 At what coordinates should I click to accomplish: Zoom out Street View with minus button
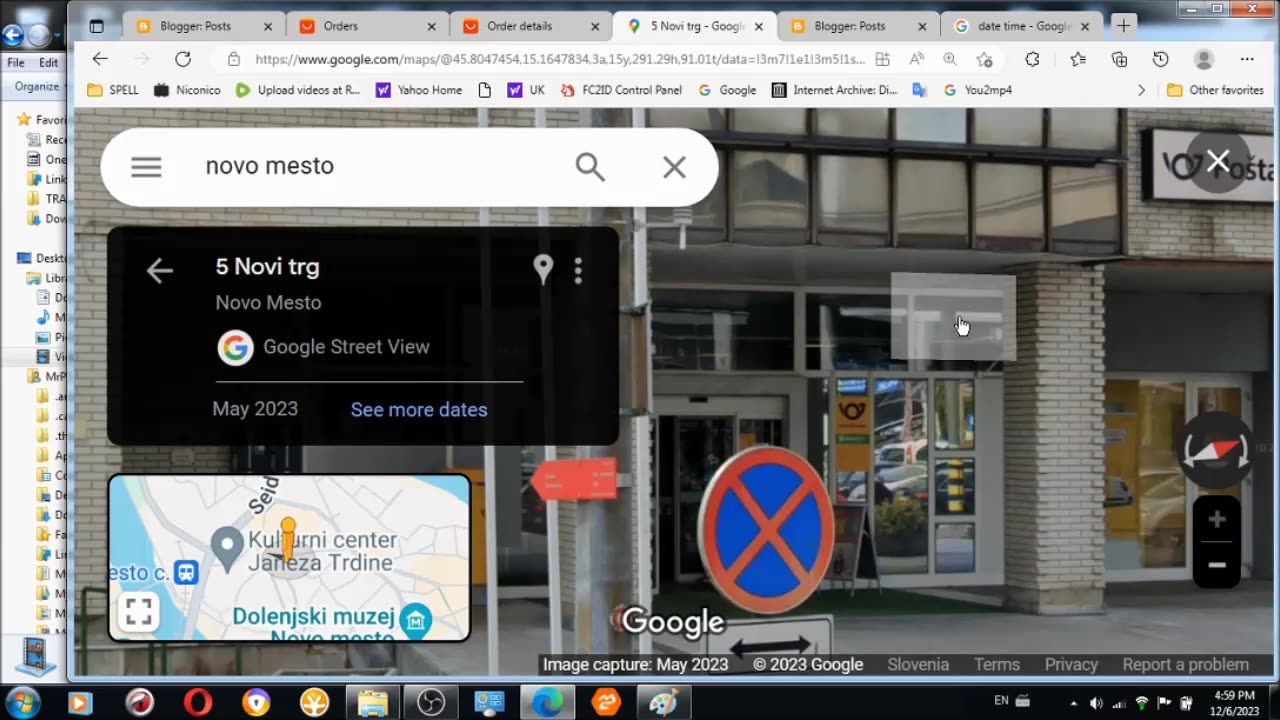pos(1216,565)
